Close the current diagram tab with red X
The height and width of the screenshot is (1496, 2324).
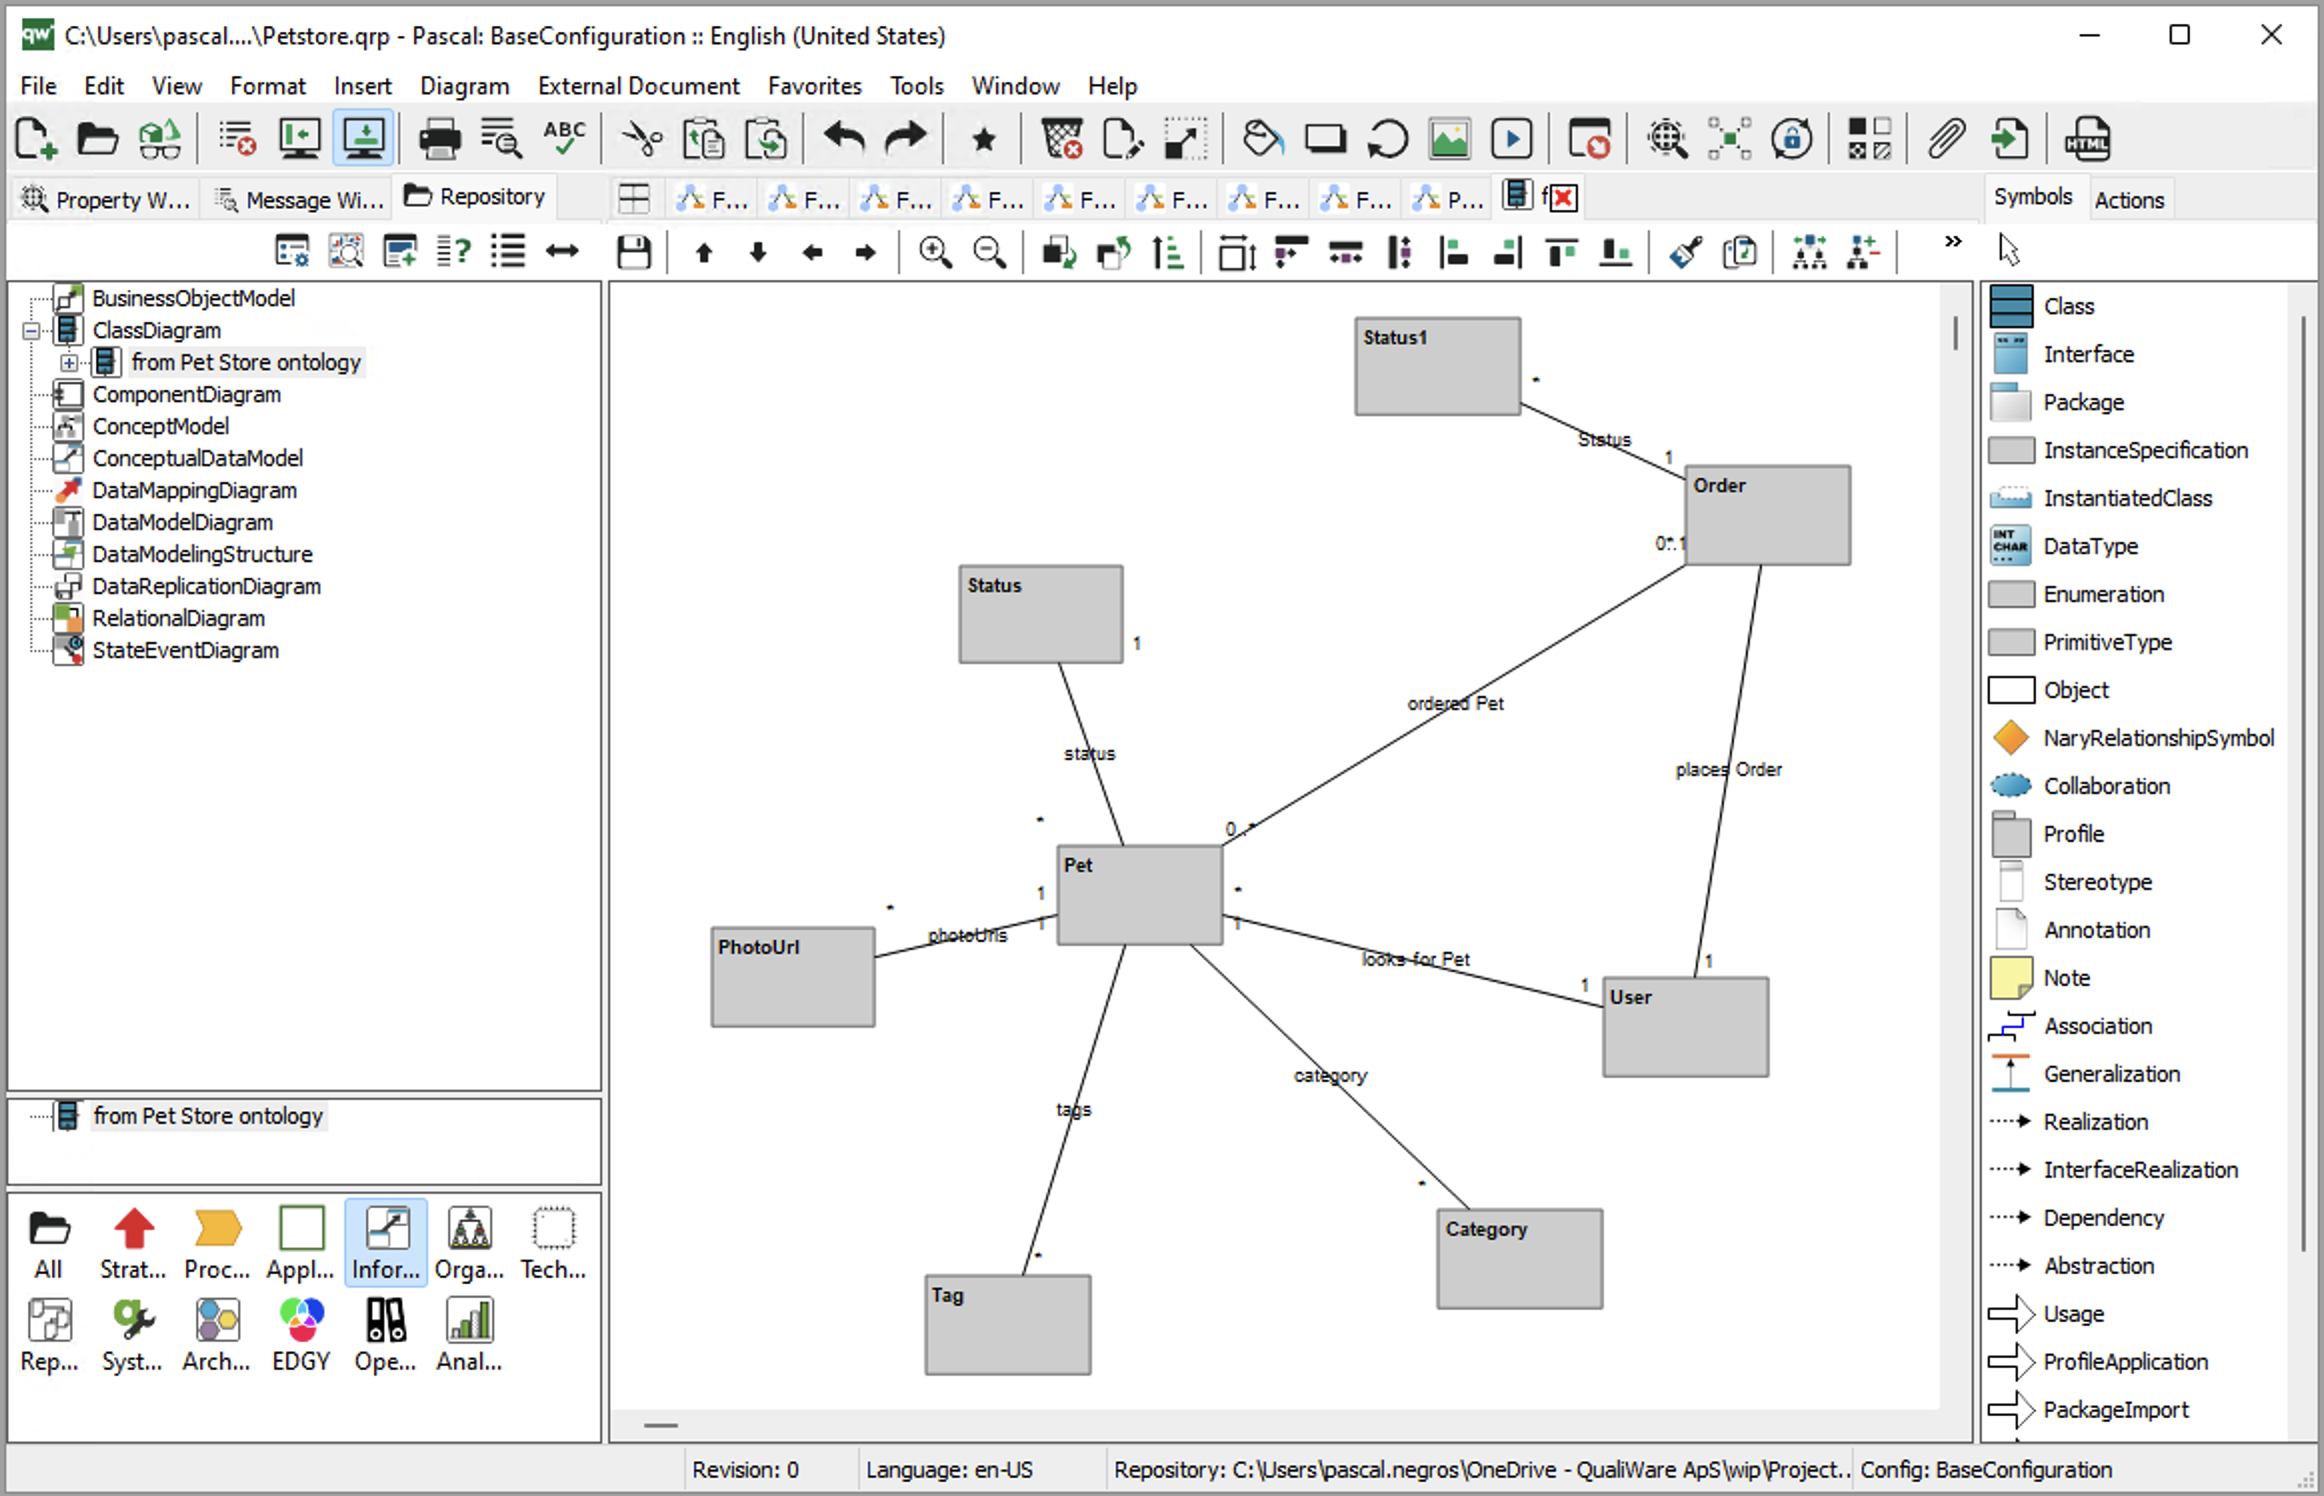1565,198
